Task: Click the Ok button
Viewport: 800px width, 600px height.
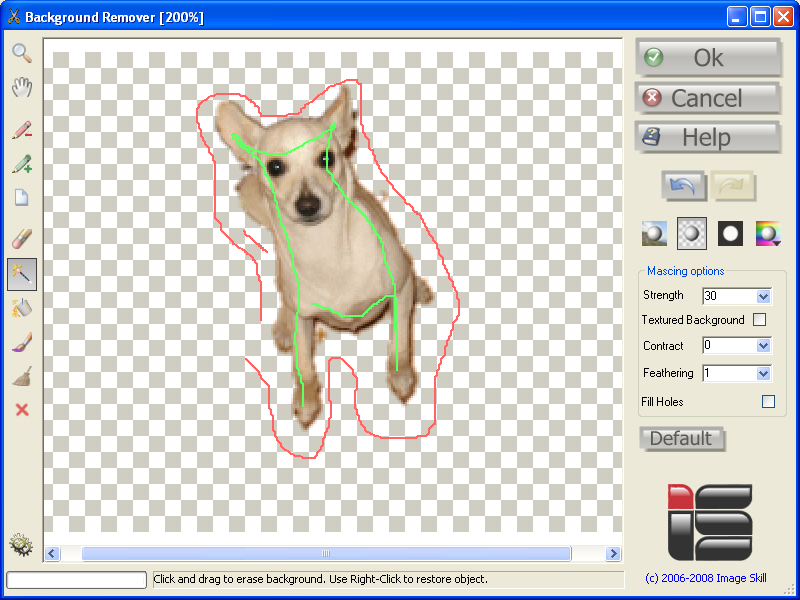Action: click(x=708, y=58)
